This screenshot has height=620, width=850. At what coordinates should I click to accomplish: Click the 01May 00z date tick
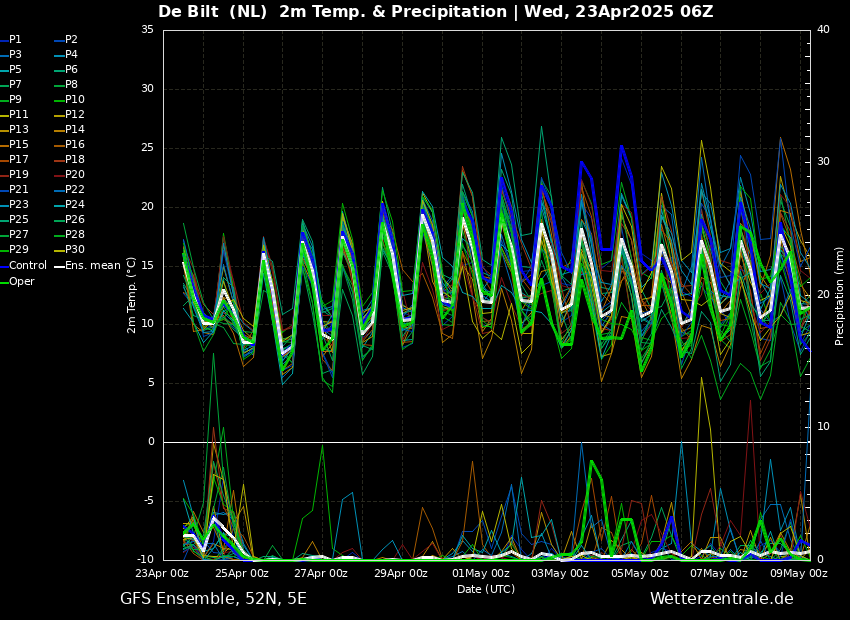[x=480, y=574]
